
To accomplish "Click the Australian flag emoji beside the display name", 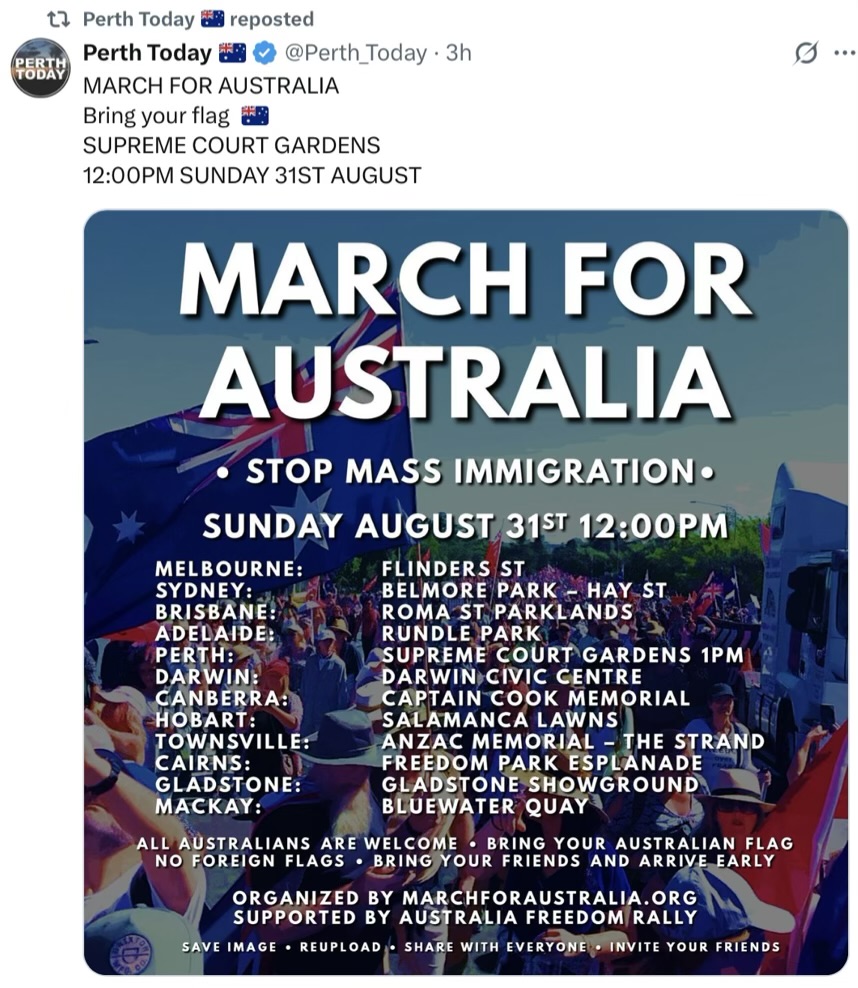I will click(x=232, y=54).
